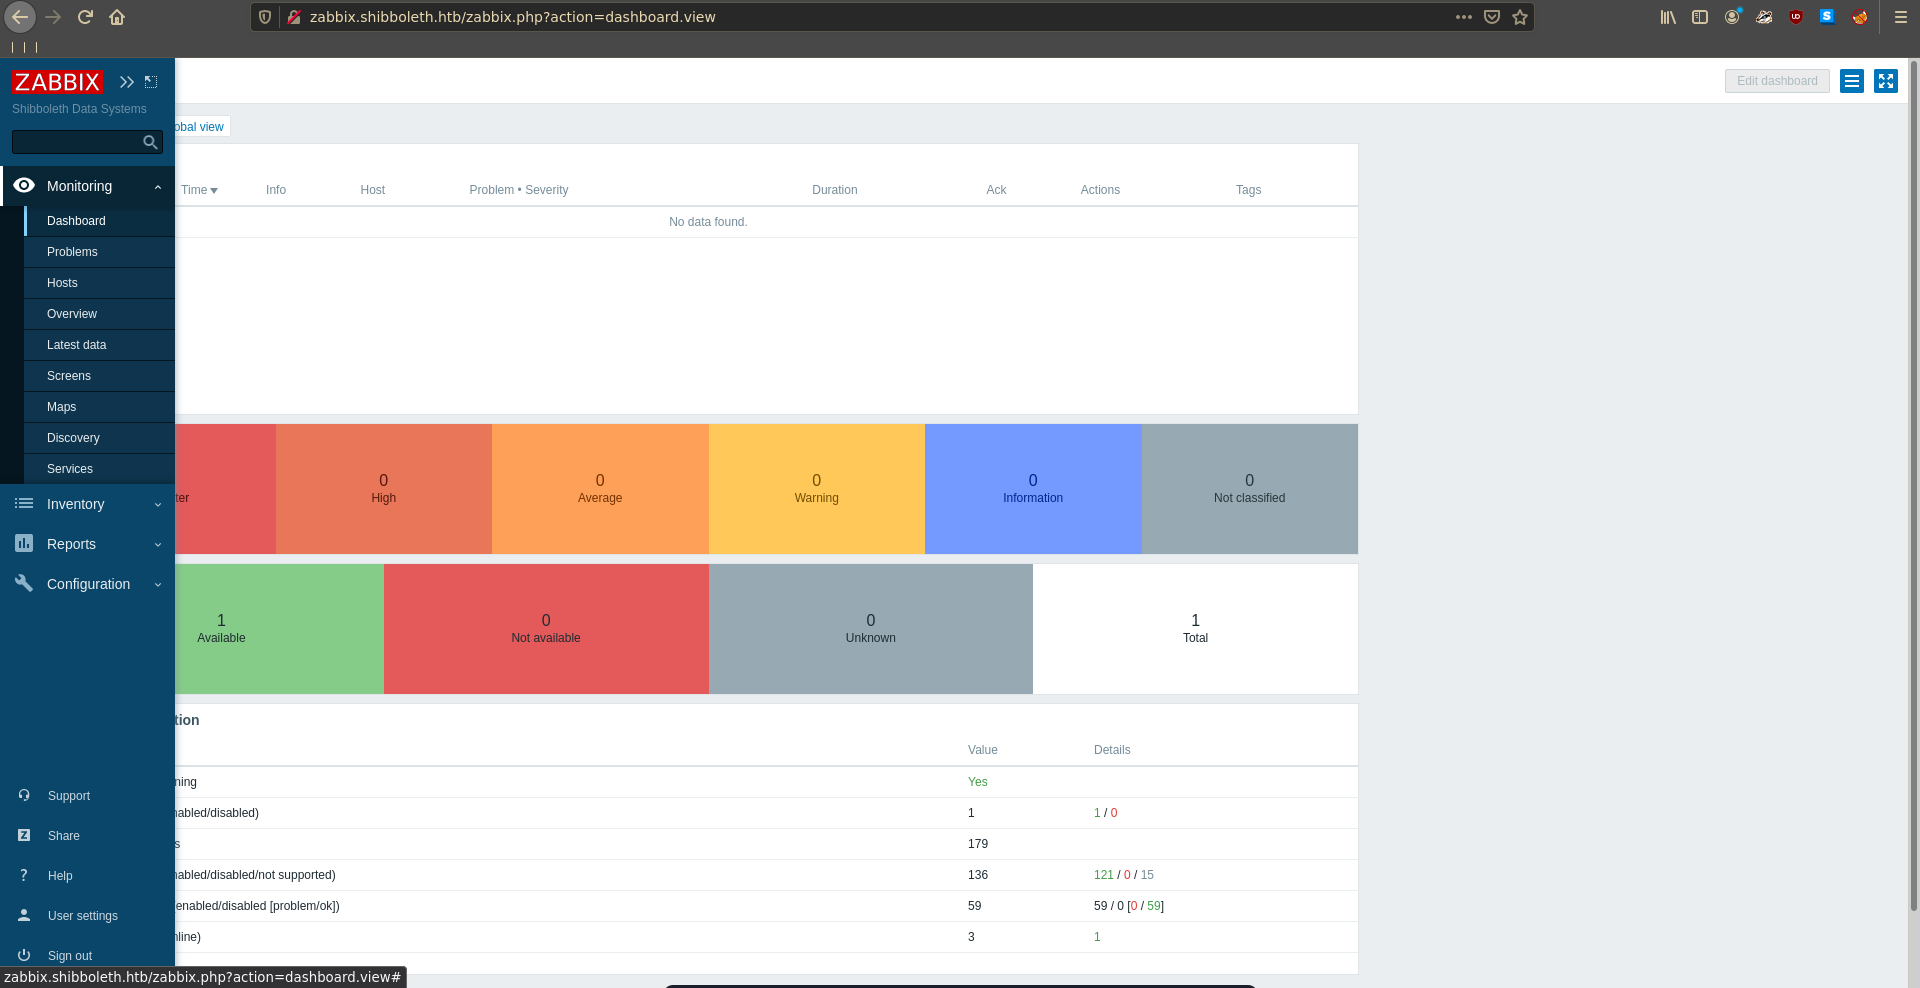
Task: Click browser bookmark star icon
Action: coord(1520,17)
